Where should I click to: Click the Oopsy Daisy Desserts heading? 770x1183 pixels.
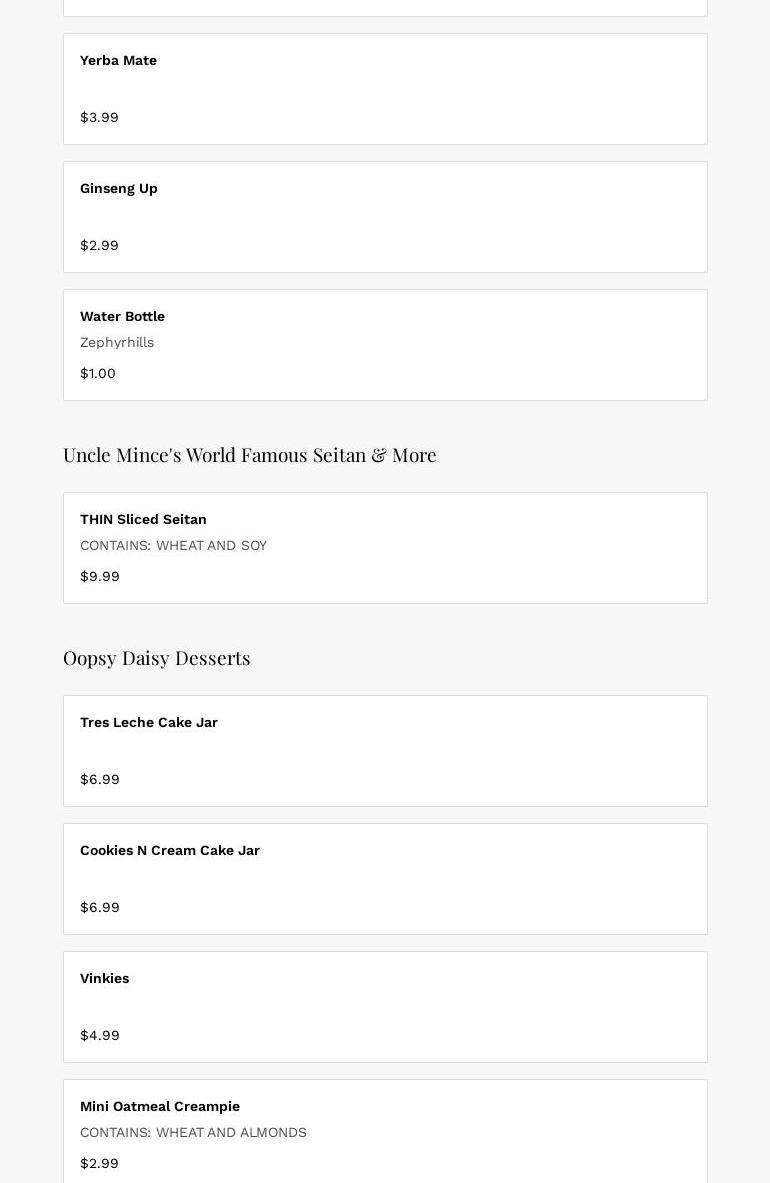157,658
